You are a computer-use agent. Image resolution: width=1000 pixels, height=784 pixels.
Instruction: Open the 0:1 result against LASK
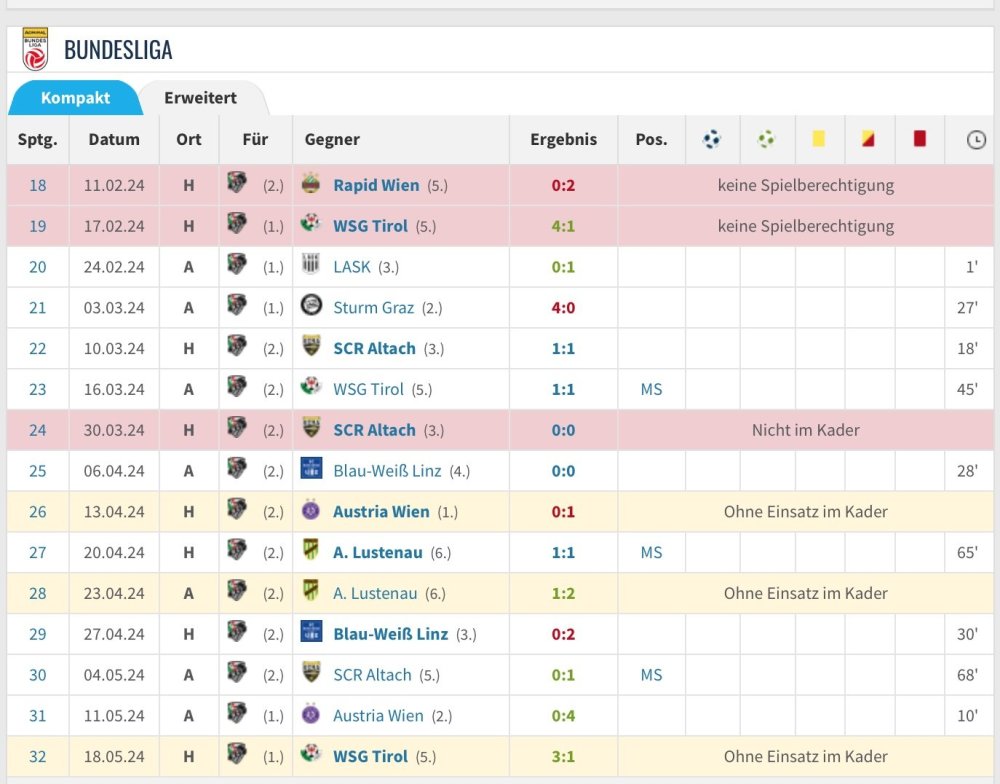[563, 267]
